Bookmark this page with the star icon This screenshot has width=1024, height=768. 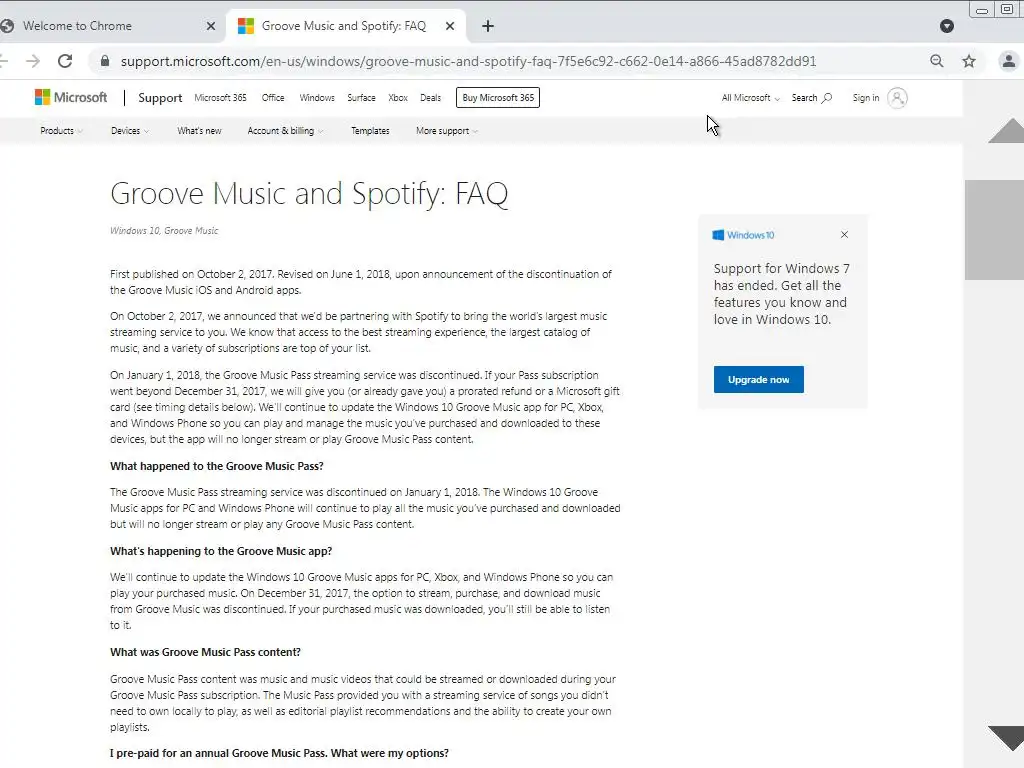[969, 61]
